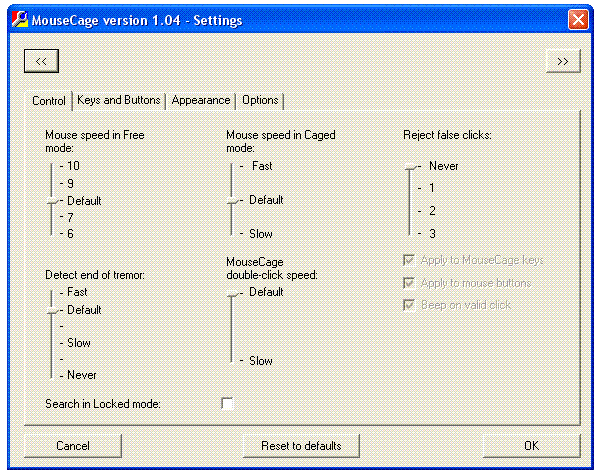The width and height of the screenshot is (600, 476).
Task: Click the Caged mode speed slider thumb
Action: (x=232, y=201)
